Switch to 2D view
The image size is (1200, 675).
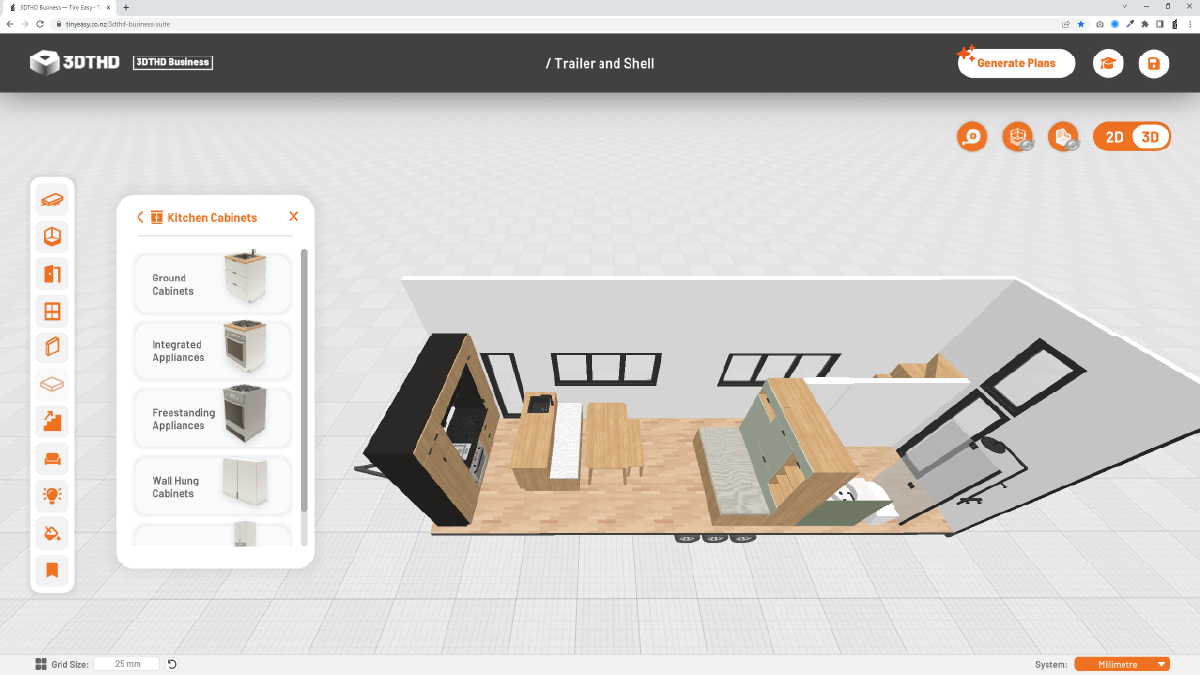pyautogui.click(x=1114, y=137)
